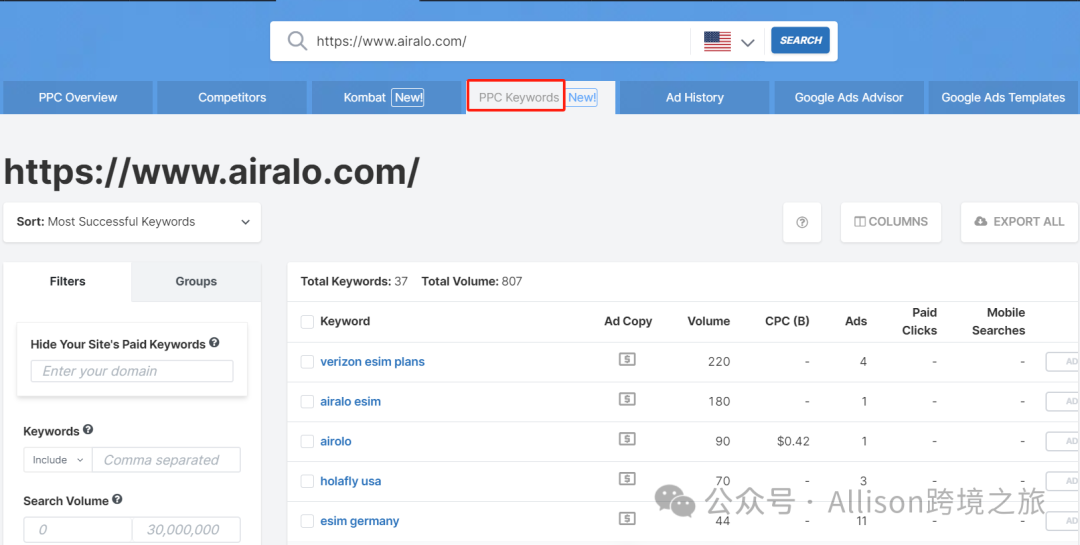Open the verizon esim plans keyword link
Screen dimensions: 1080x545
point(373,362)
